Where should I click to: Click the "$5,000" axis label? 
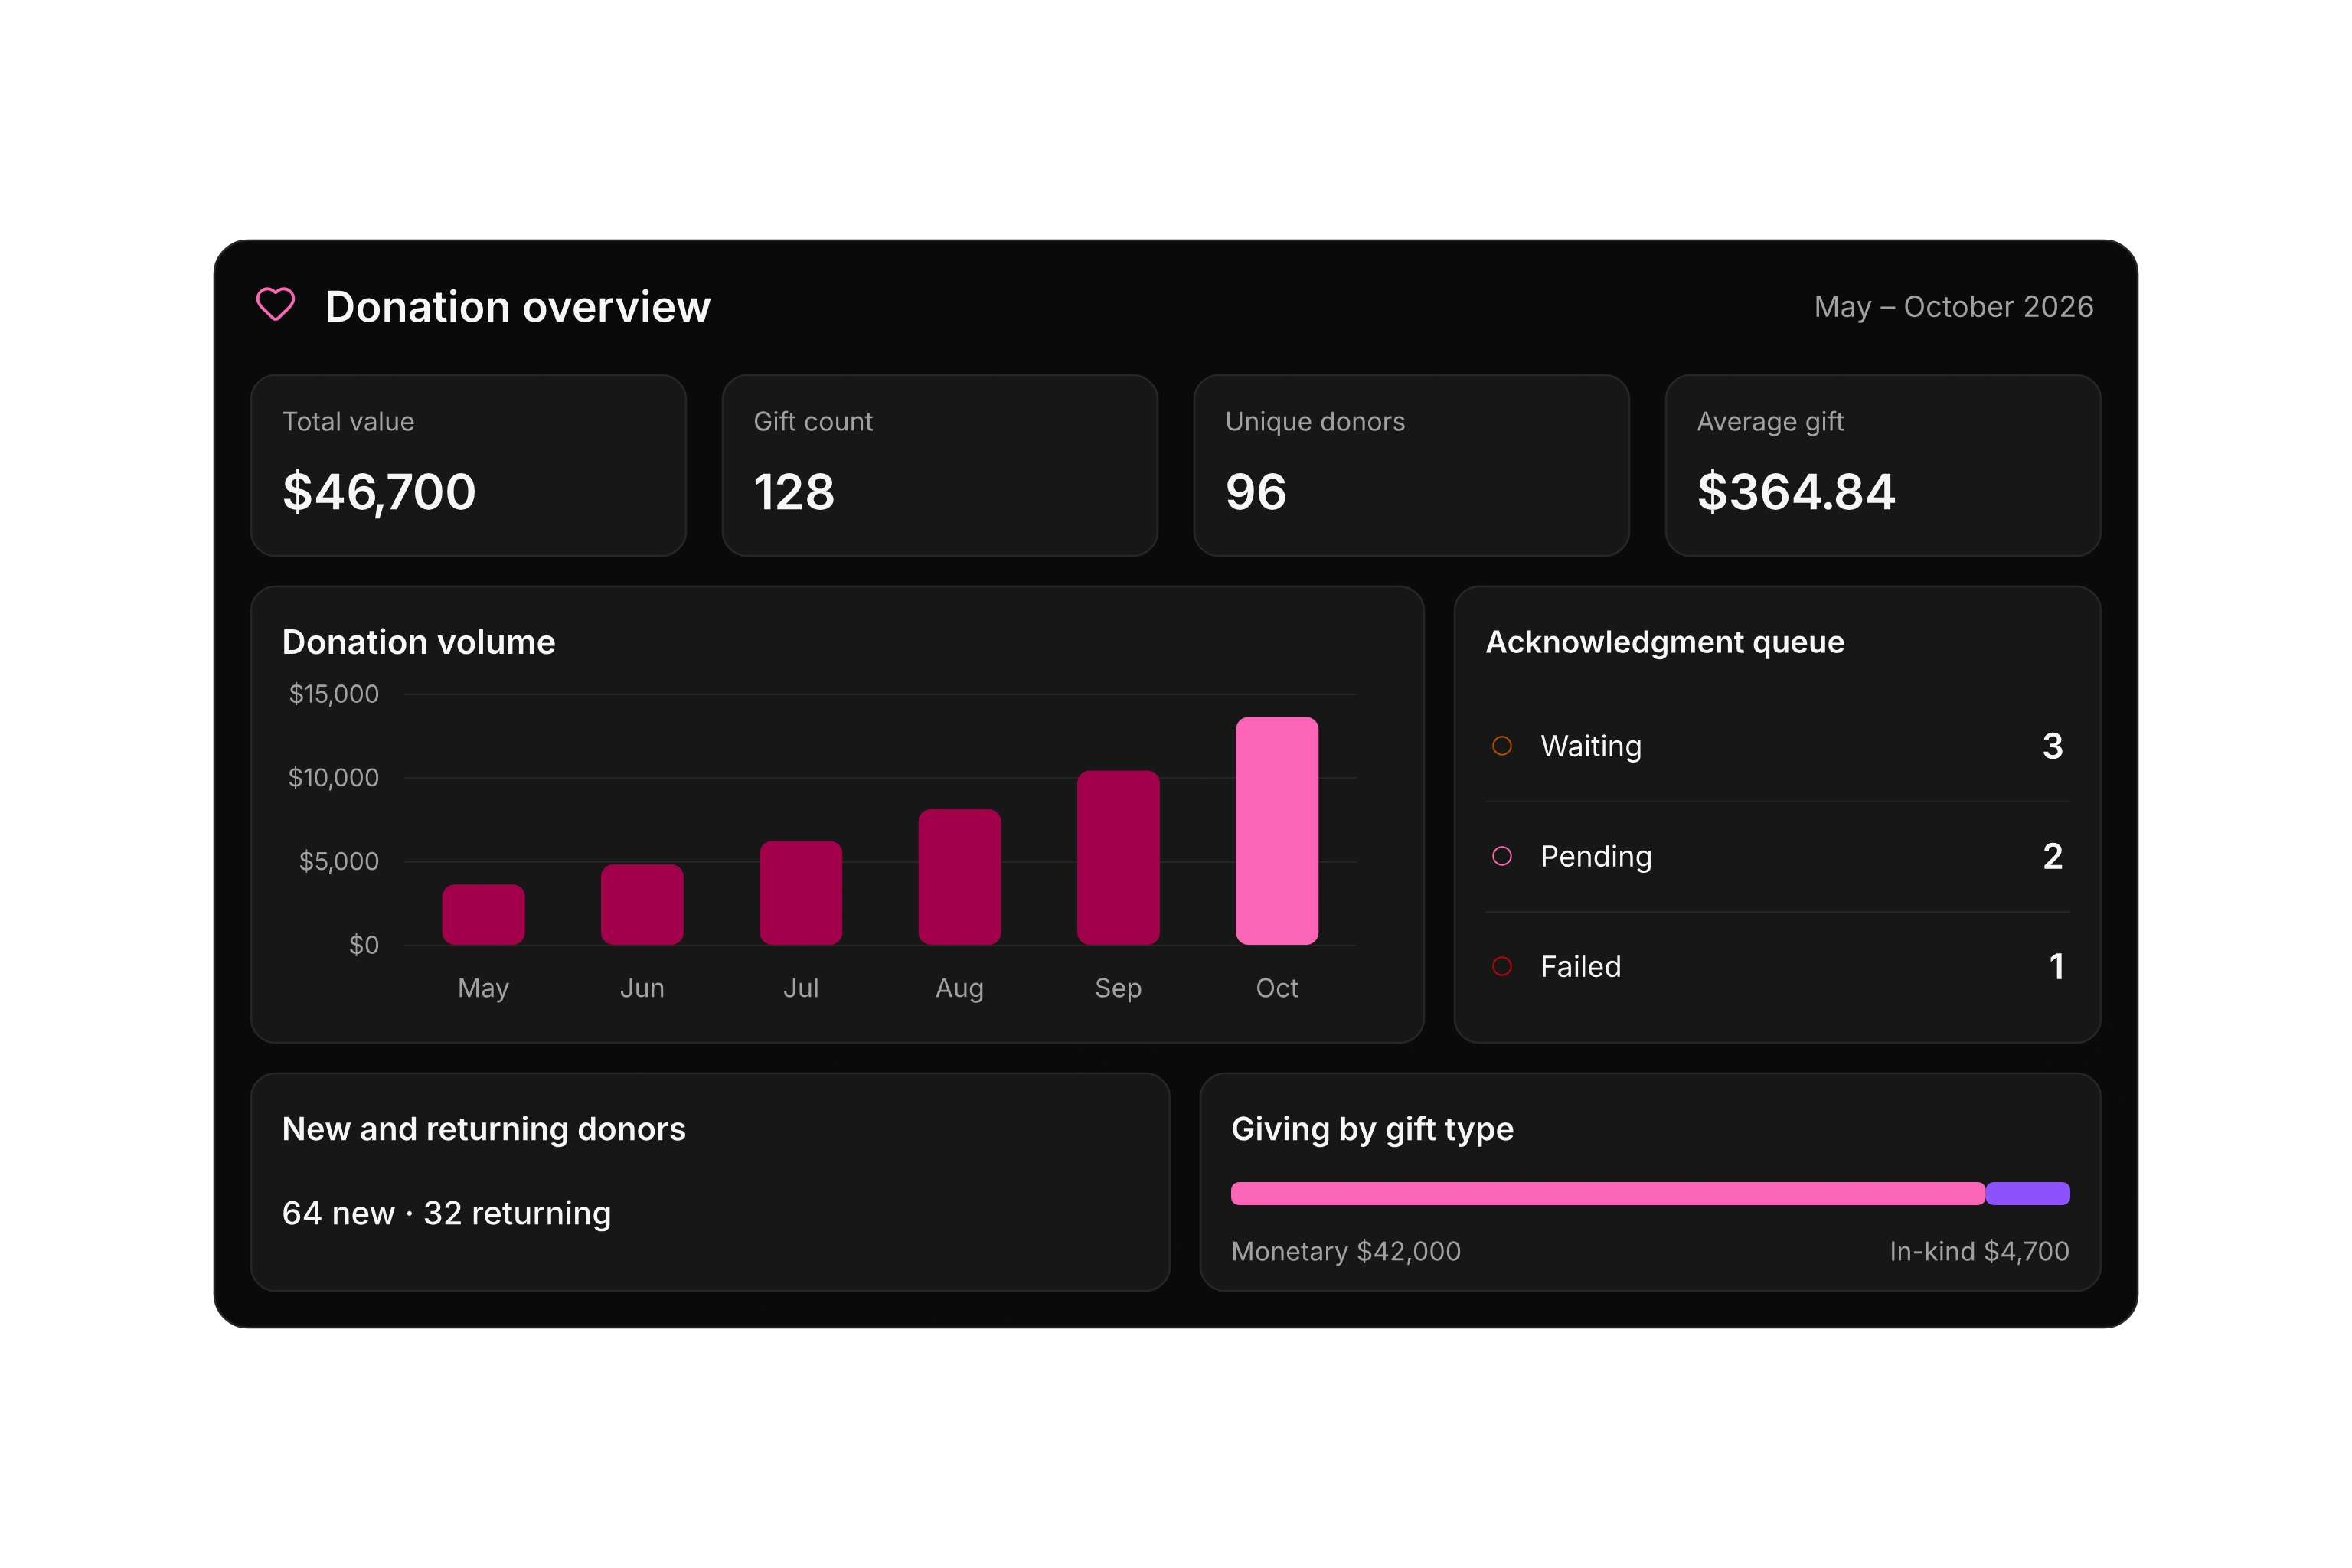tap(339, 861)
